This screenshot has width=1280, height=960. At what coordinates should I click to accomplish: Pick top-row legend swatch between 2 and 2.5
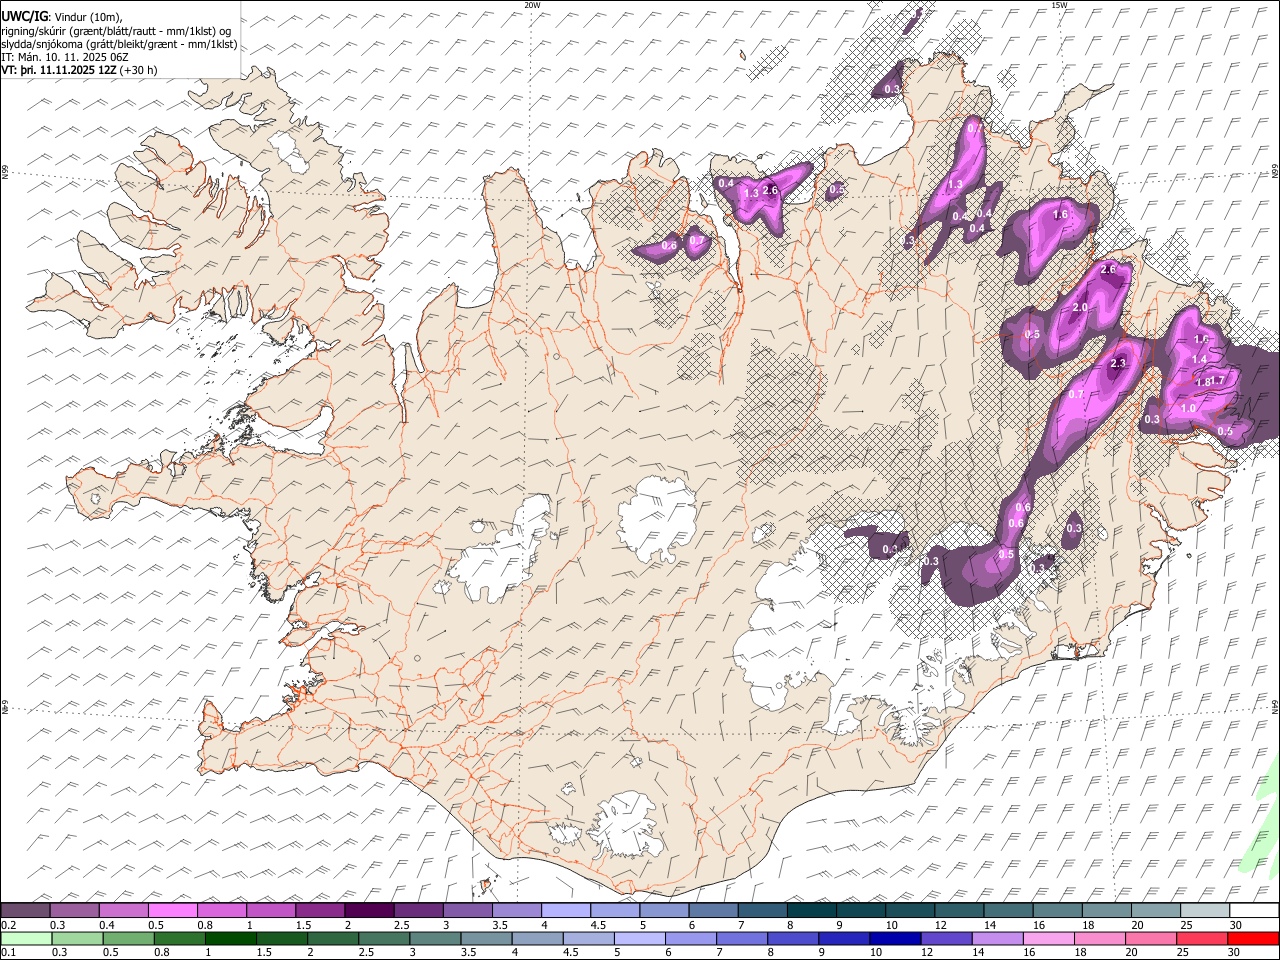click(x=369, y=911)
